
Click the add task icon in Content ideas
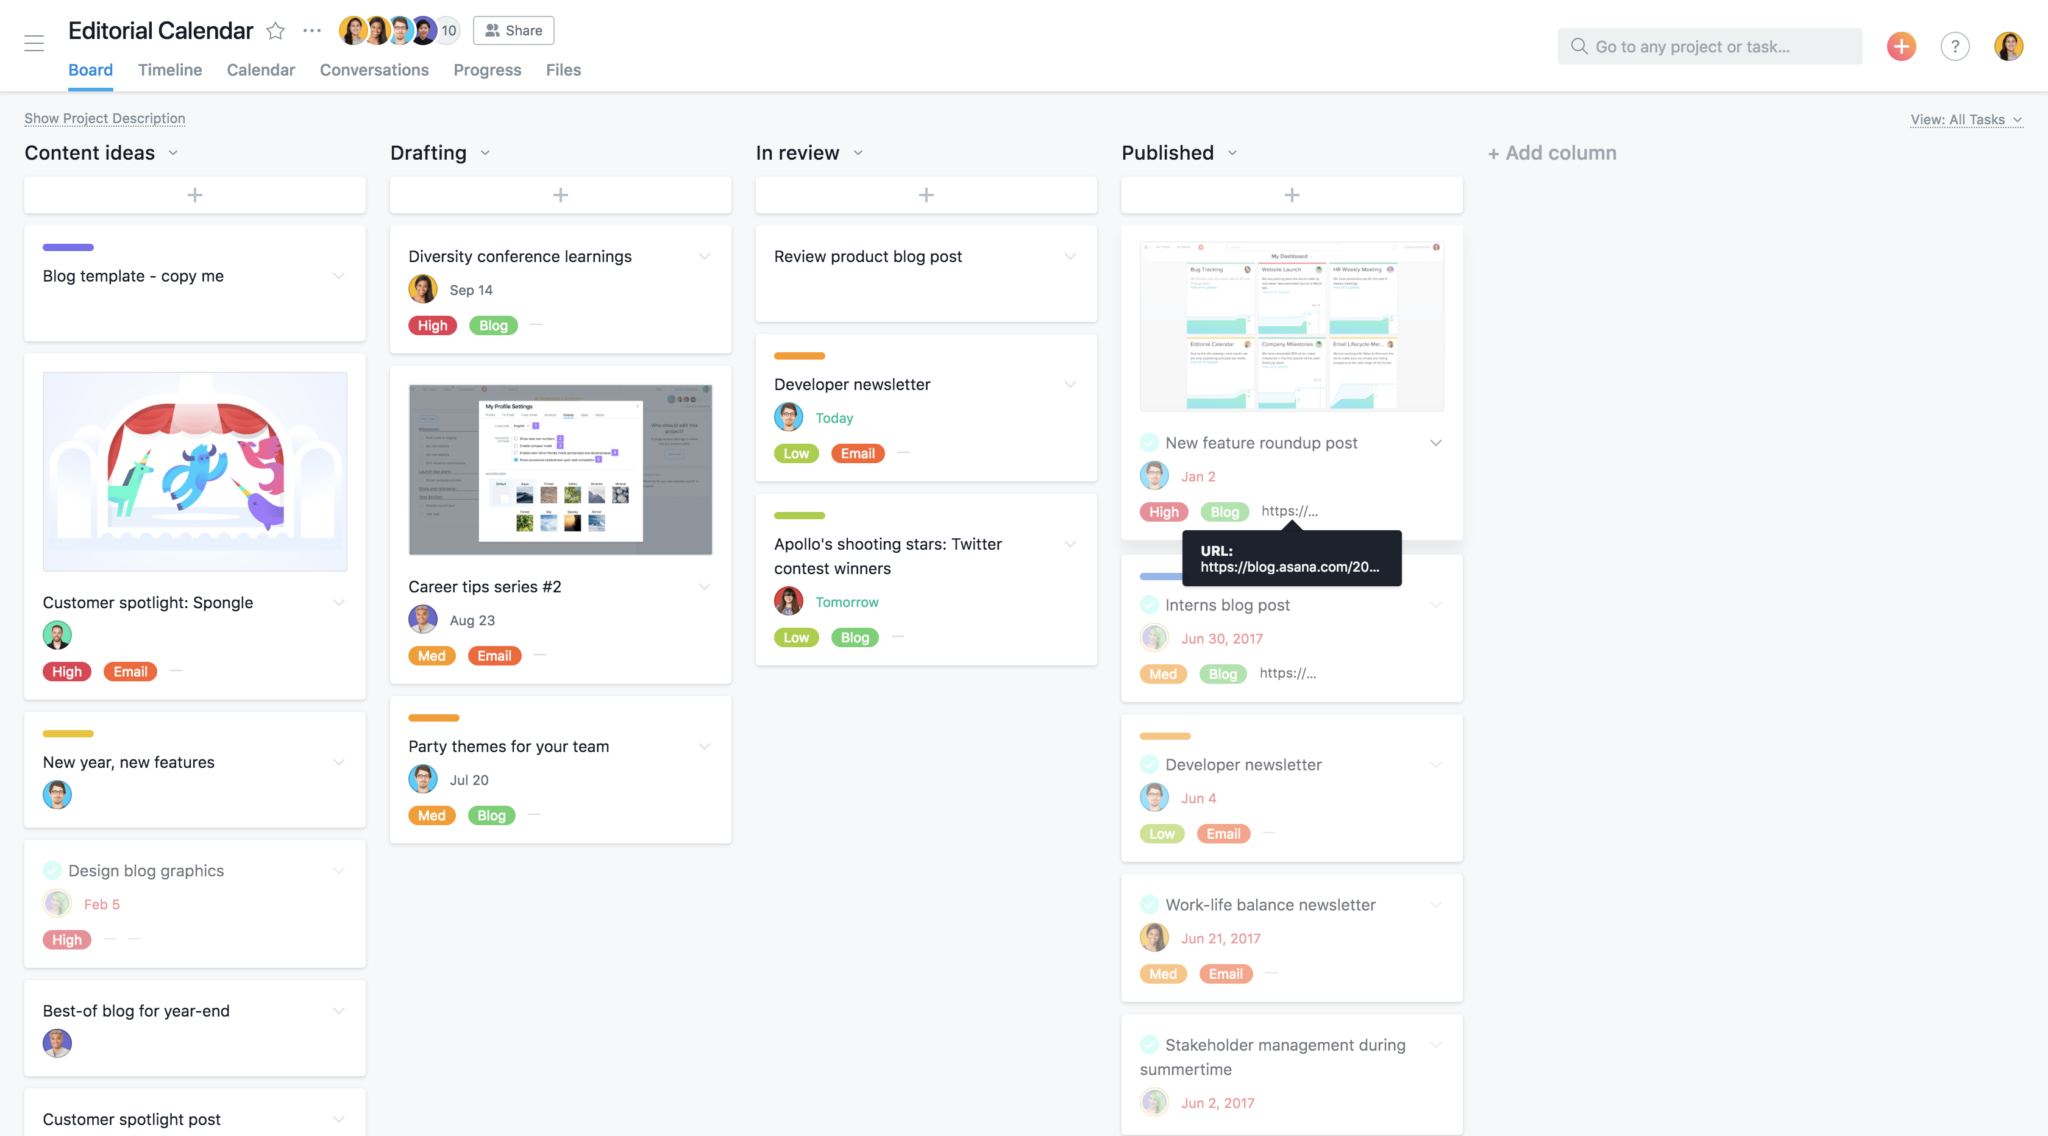tap(194, 194)
